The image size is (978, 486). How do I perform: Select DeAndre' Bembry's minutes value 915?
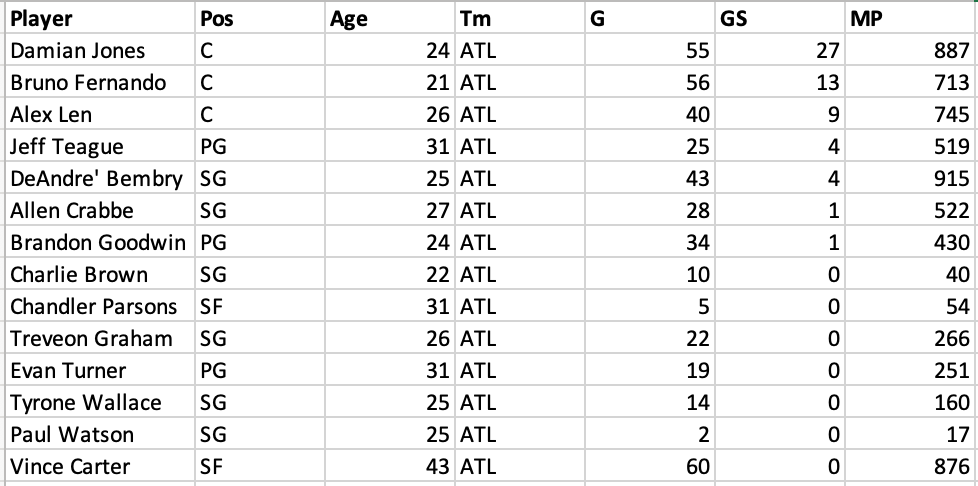[911, 178]
